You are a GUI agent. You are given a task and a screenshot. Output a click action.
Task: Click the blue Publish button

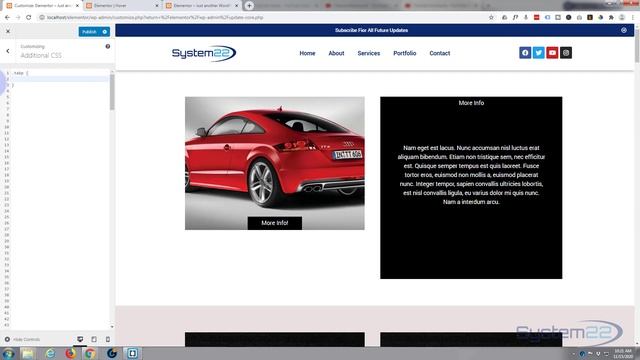[x=89, y=32]
